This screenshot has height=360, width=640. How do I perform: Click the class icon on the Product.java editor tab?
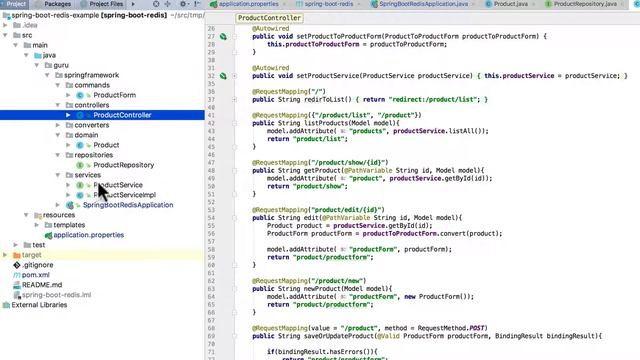click(x=488, y=4)
